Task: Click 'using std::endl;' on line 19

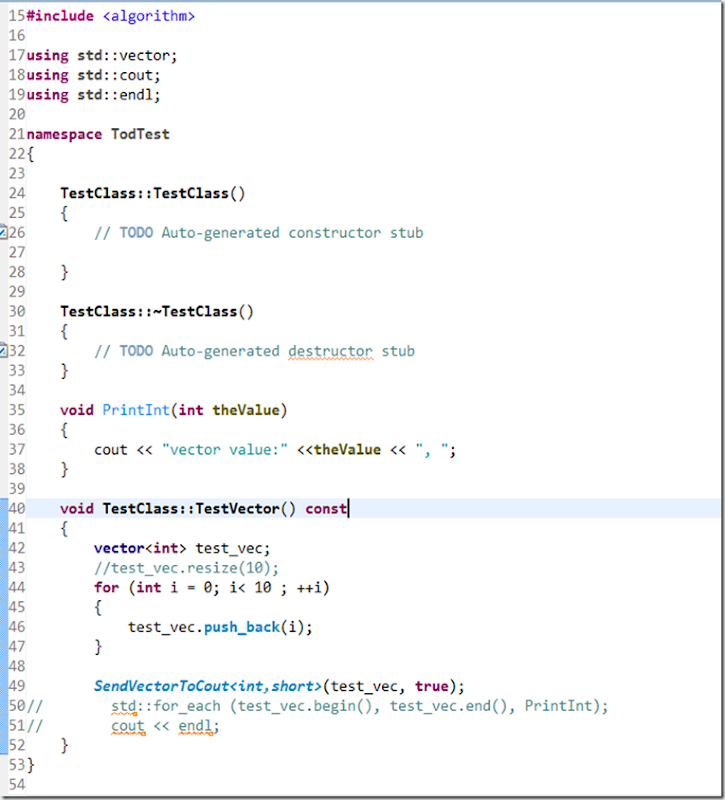Action: click(93, 95)
